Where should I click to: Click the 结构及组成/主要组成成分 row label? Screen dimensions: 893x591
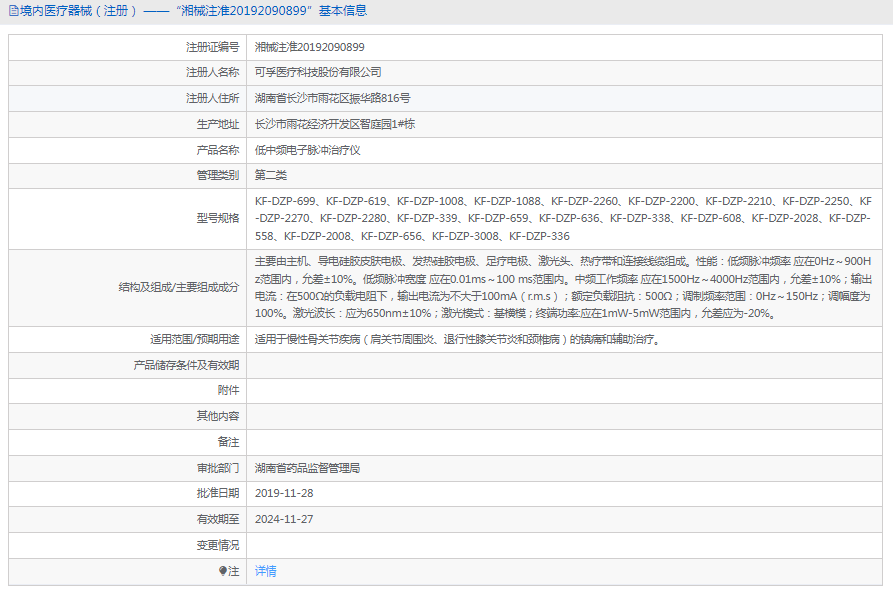pyautogui.click(x=150, y=289)
